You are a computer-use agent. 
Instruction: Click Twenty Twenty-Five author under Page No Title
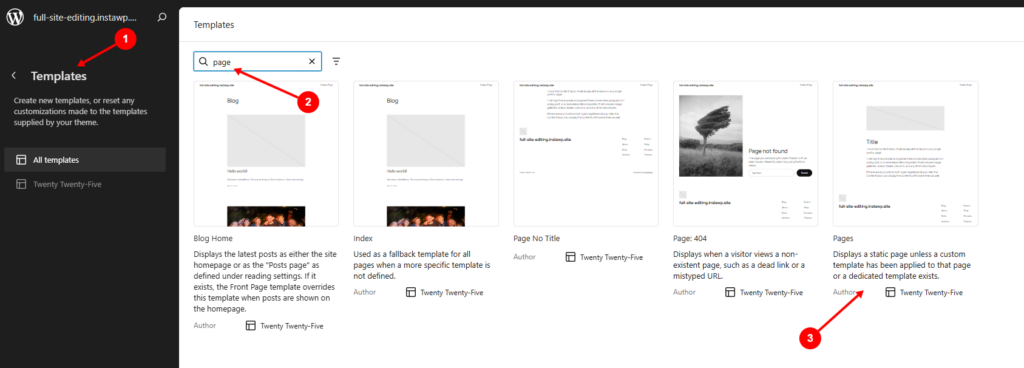[x=611, y=257]
